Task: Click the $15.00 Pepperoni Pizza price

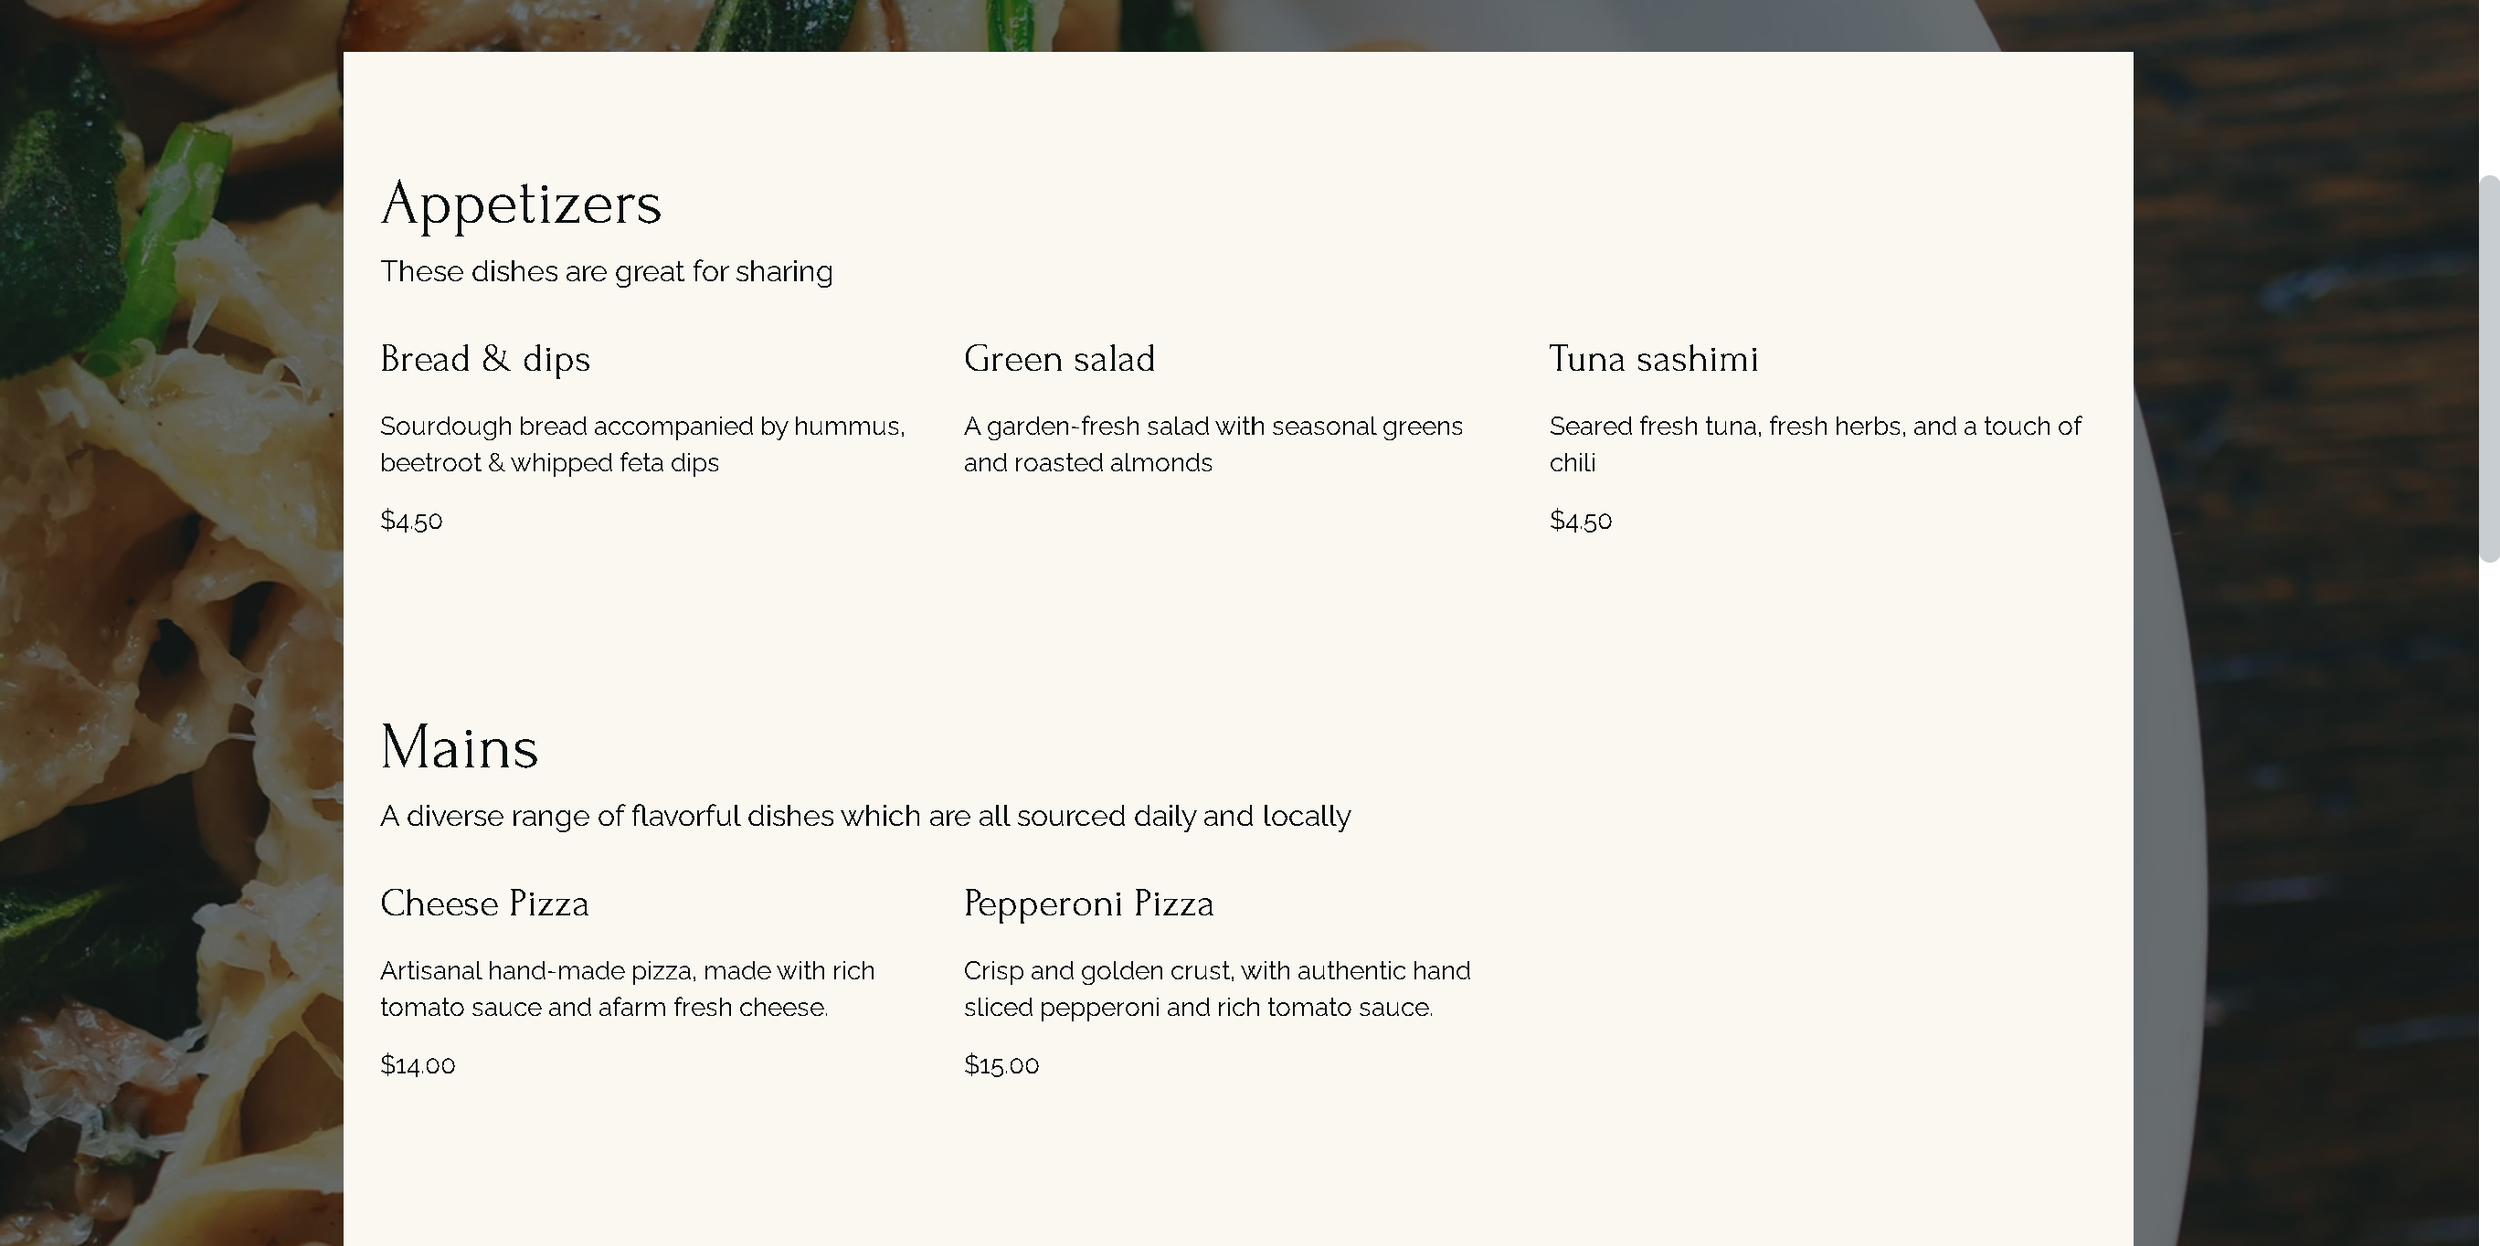Action: click(x=1001, y=1065)
